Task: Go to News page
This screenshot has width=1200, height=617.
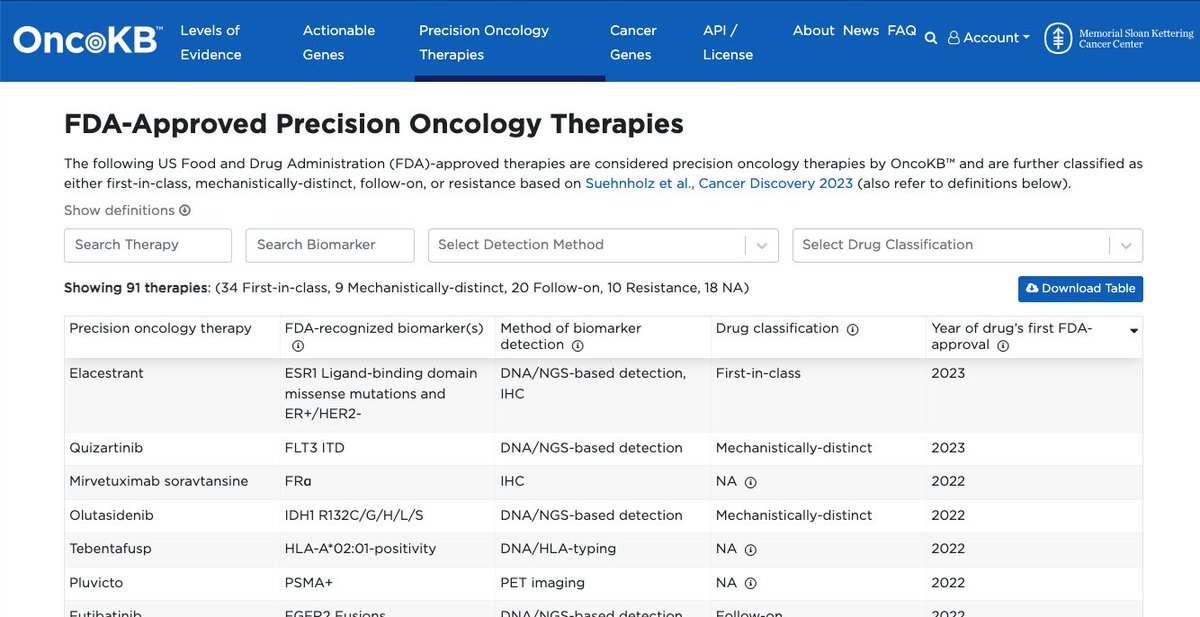Action: click(x=860, y=30)
